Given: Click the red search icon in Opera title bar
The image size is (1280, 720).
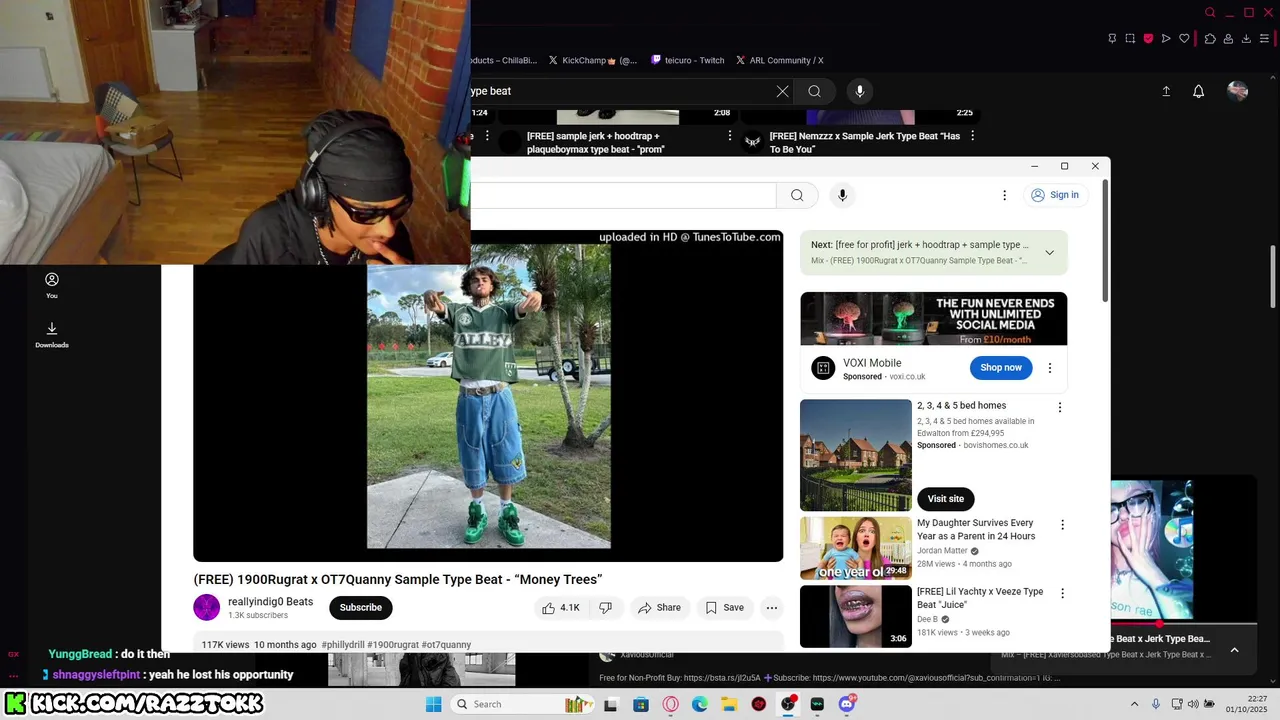Looking at the screenshot, I should click(x=1210, y=13).
